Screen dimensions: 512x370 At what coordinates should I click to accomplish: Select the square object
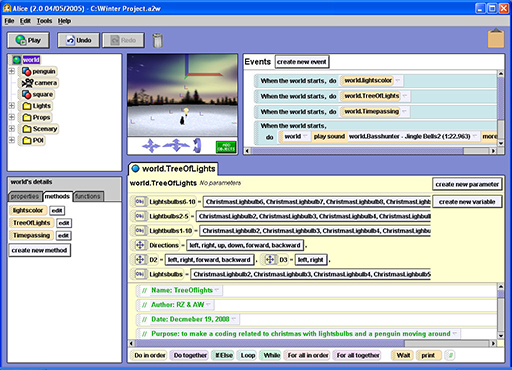[38, 94]
